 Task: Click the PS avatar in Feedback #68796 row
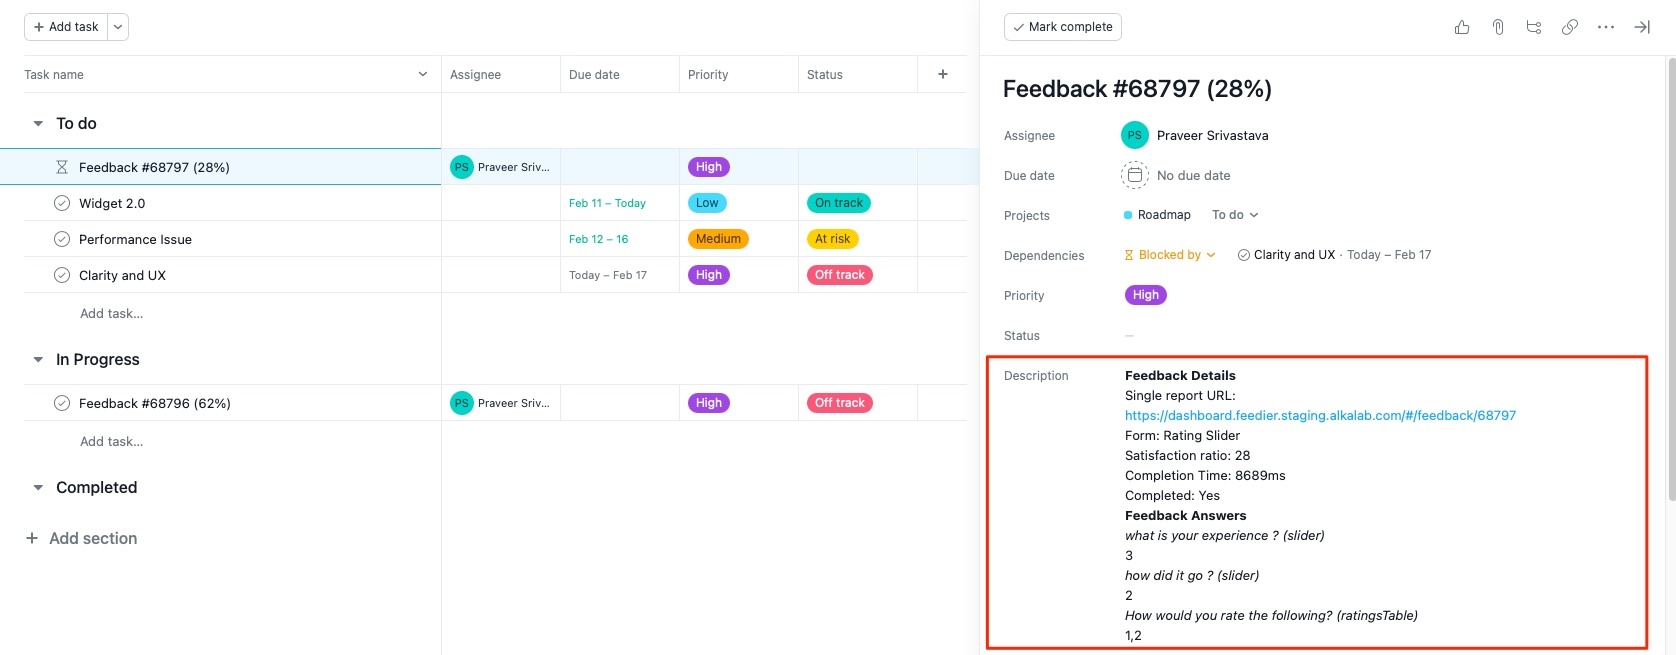pos(461,403)
